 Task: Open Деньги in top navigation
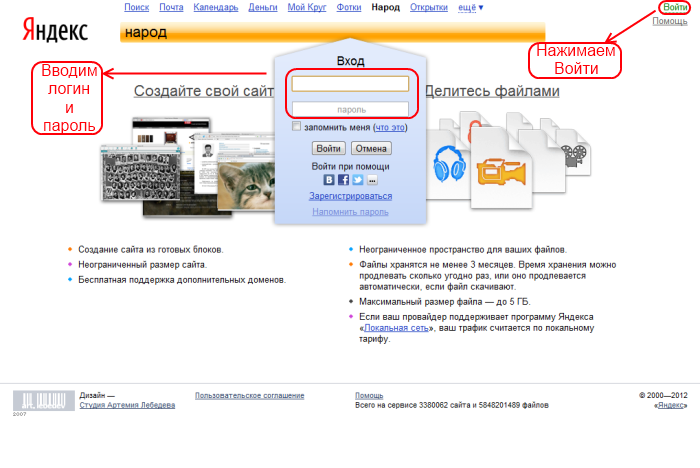point(263,7)
